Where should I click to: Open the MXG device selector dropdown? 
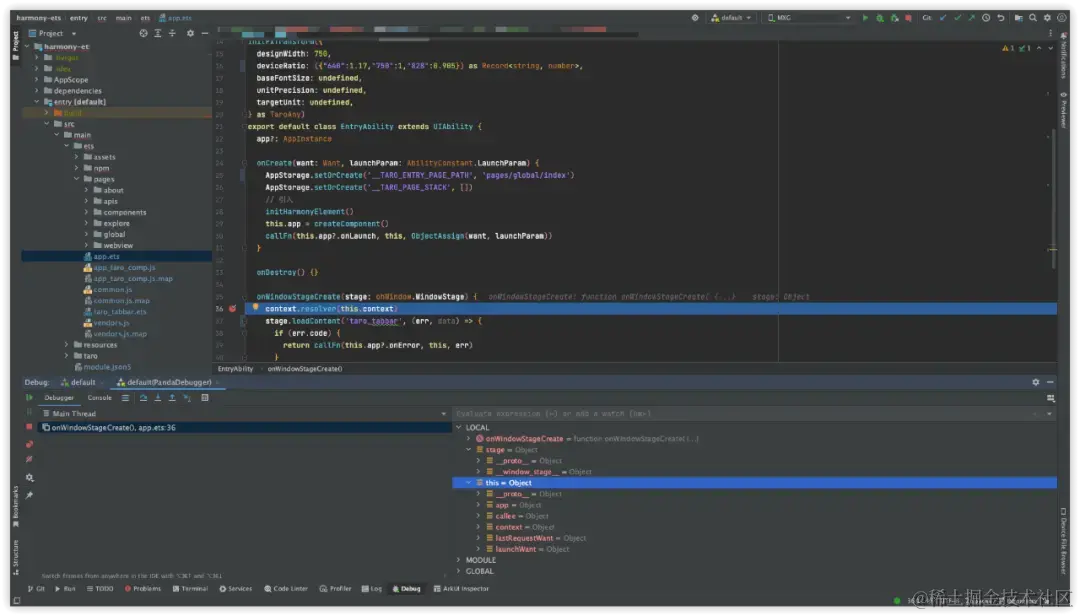(809, 18)
